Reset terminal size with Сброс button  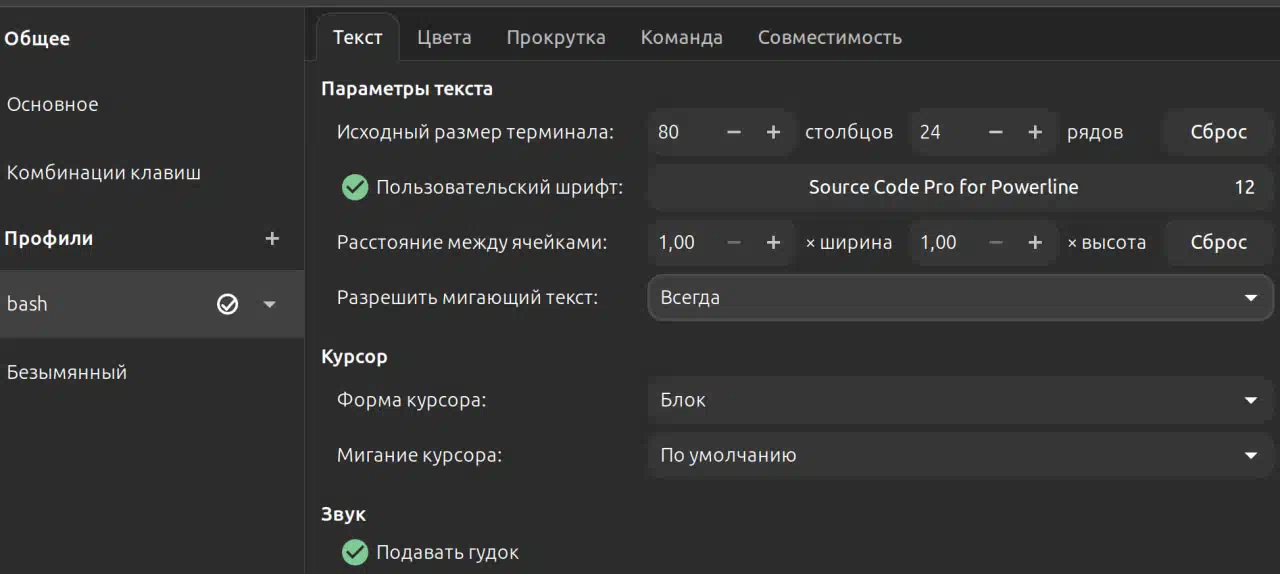pyautogui.click(x=1219, y=132)
